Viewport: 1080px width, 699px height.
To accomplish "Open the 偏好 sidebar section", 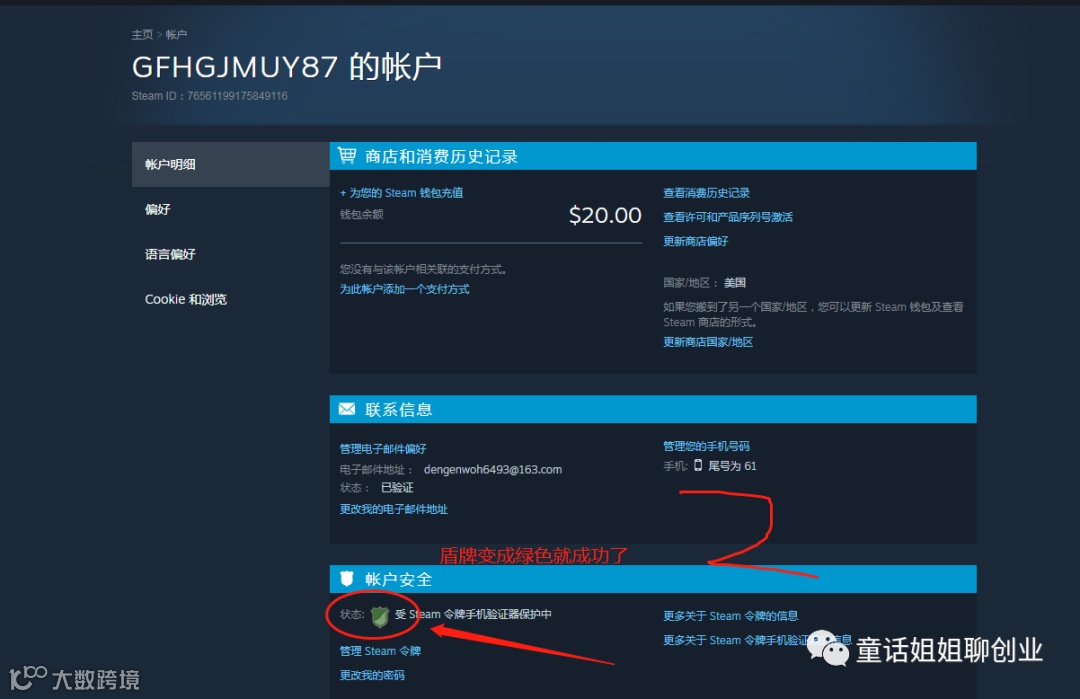I will point(230,209).
